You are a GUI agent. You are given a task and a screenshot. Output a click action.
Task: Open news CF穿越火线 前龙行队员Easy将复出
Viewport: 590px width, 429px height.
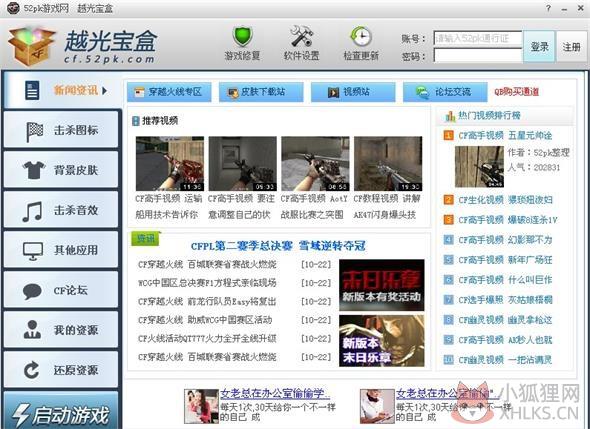point(207,301)
